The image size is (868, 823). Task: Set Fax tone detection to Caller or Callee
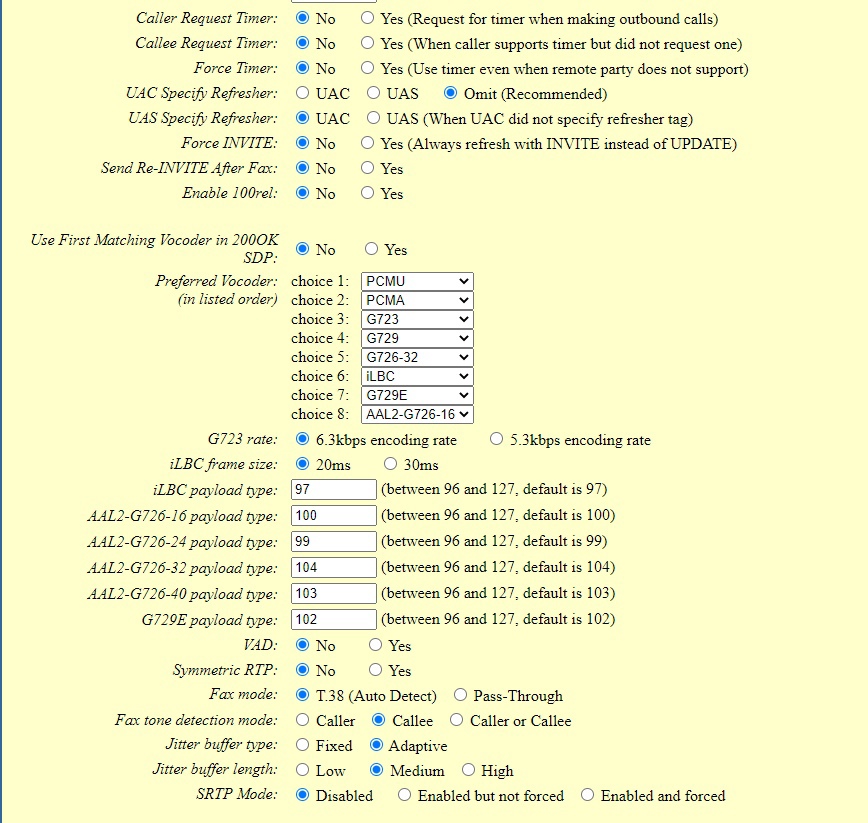[x=456, y=720]
